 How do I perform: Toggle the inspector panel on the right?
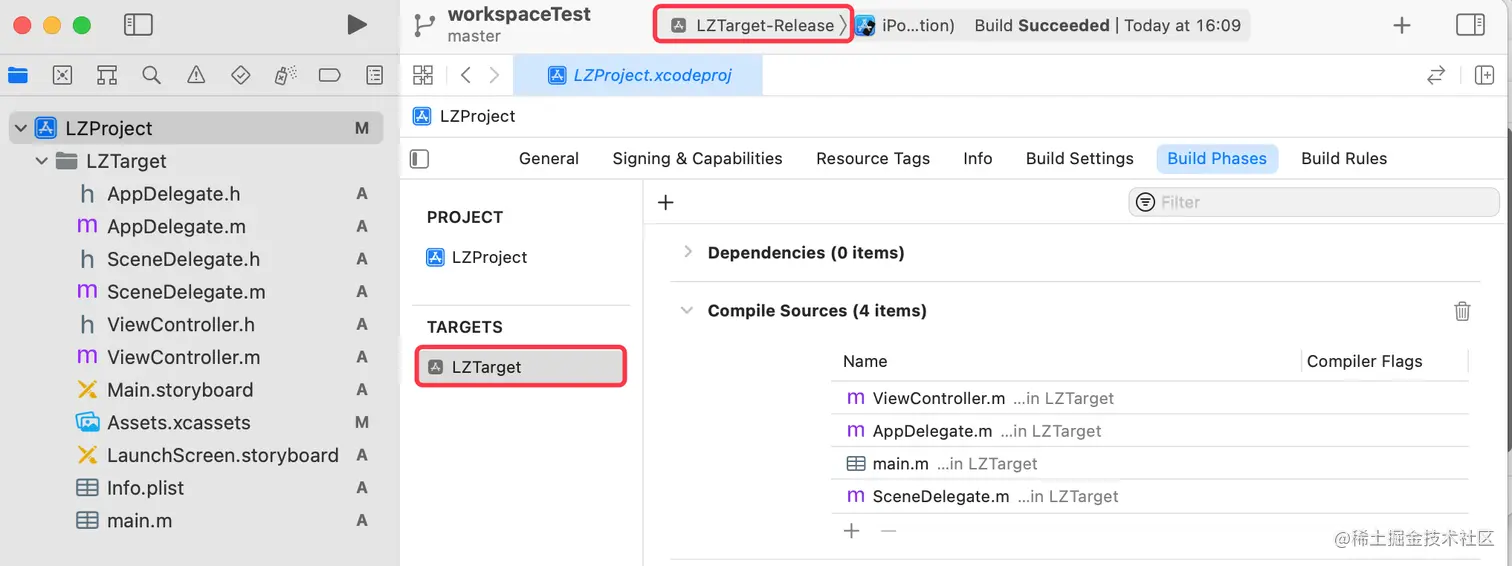(1470, 25)
